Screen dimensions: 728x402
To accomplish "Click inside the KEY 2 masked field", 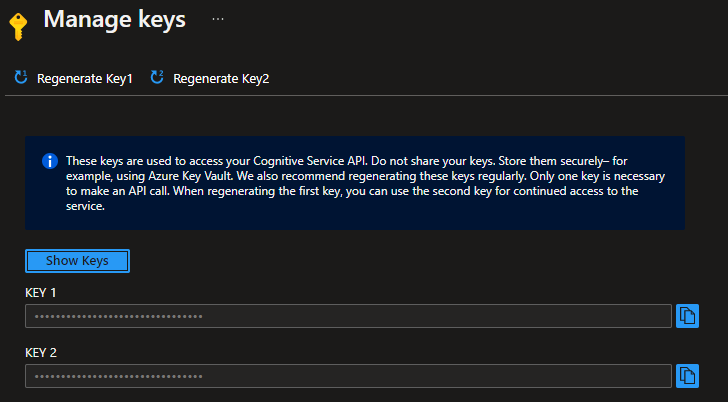I will [400, 376].
